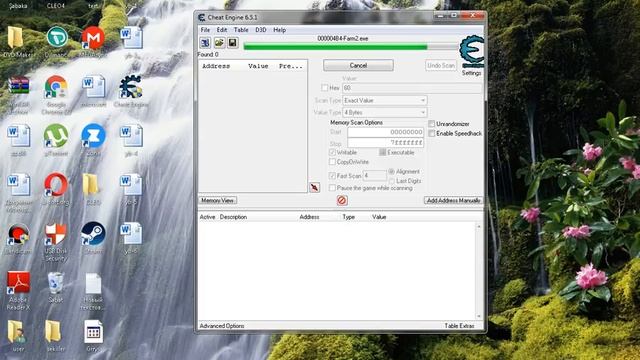This screenshot has height=360, width=640.
Task: Click the Undo Scan button
Action: click(x=441, y=65)
